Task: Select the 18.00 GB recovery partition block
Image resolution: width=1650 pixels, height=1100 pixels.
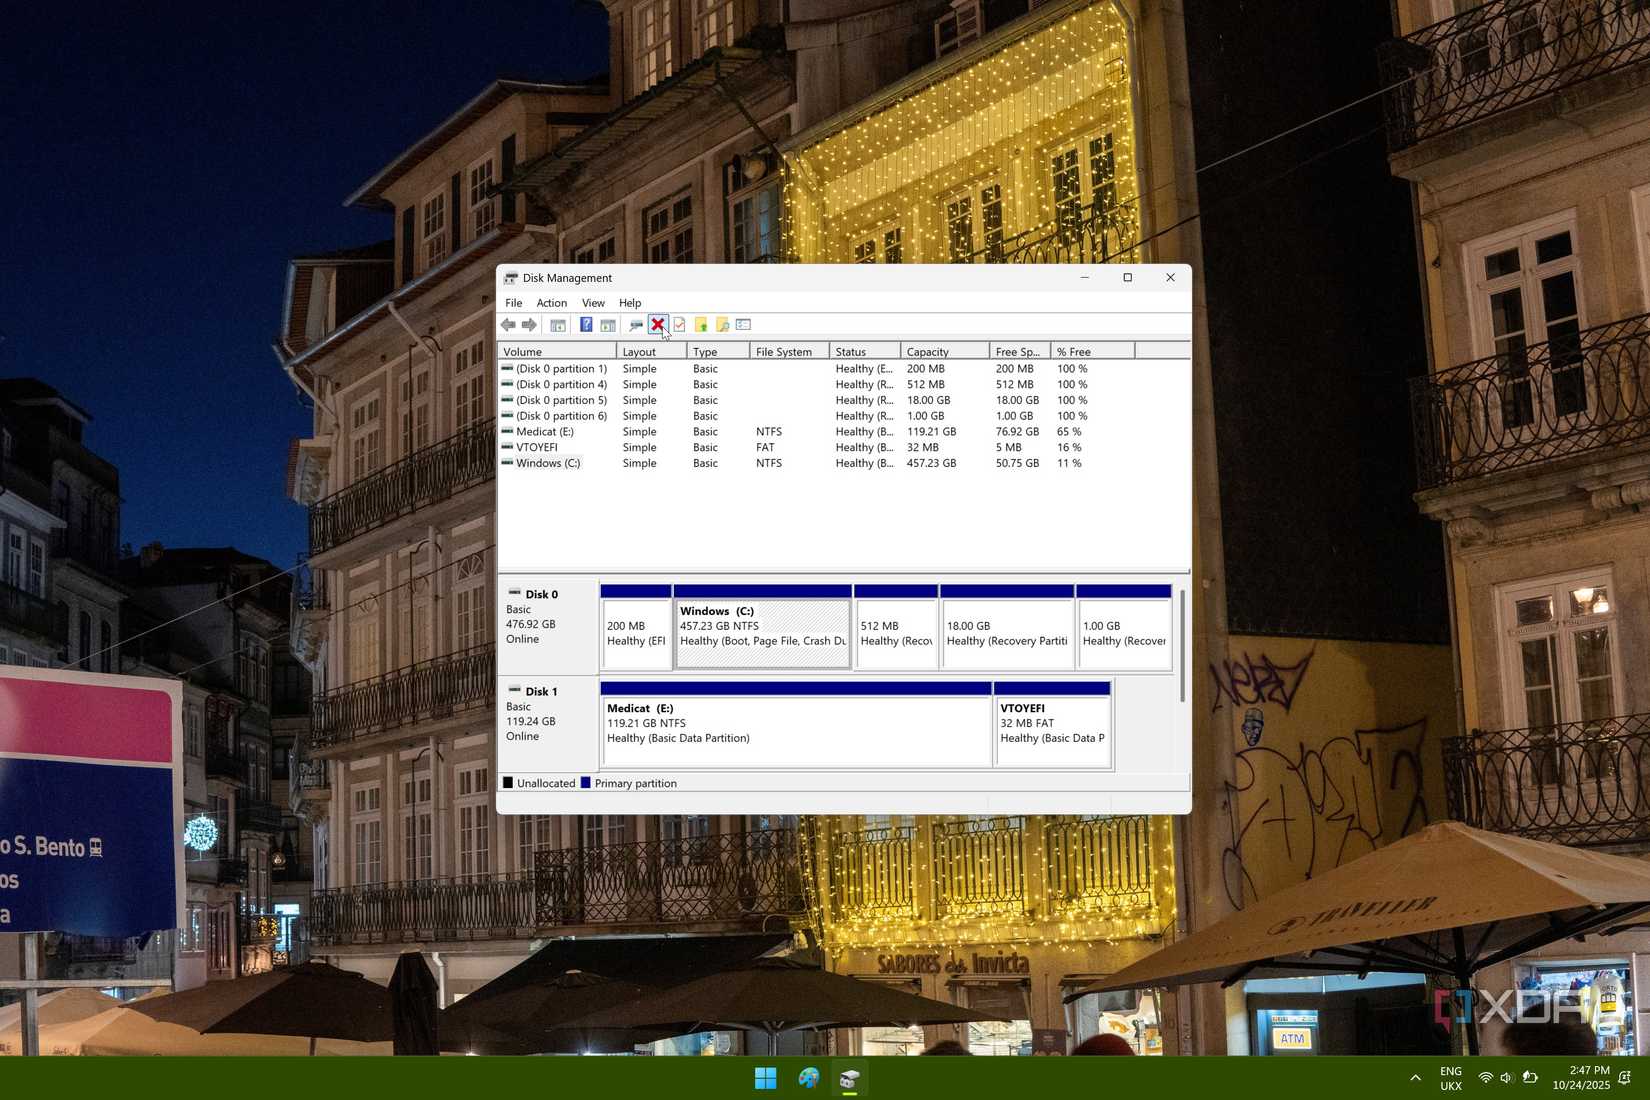Action: [1007, 627]
